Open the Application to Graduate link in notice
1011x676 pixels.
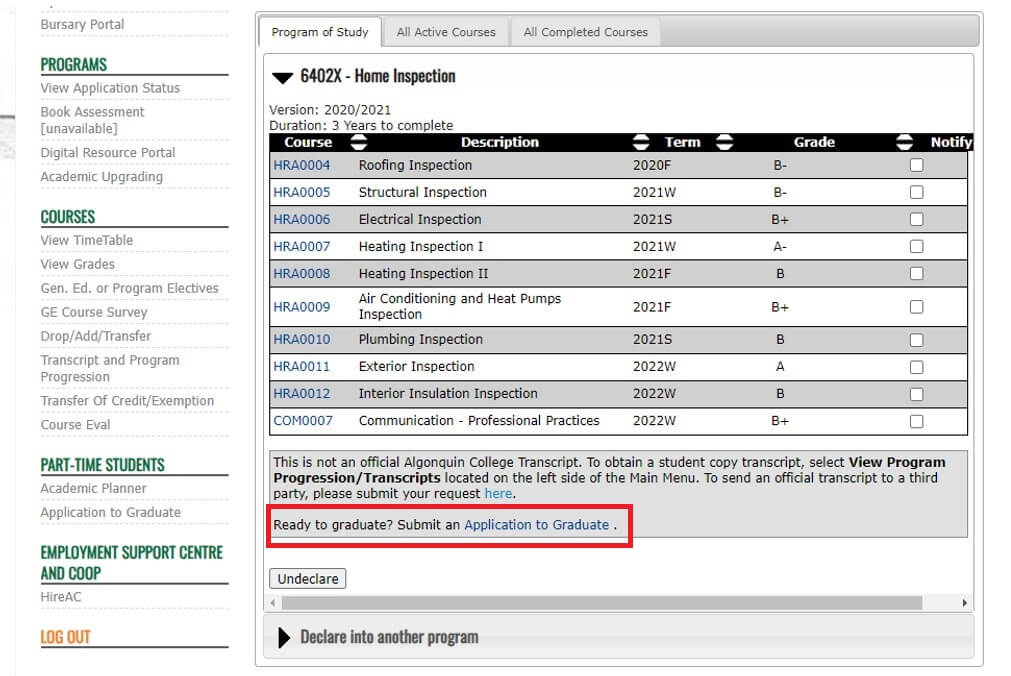pyautogui.click(x=536, y=524)
